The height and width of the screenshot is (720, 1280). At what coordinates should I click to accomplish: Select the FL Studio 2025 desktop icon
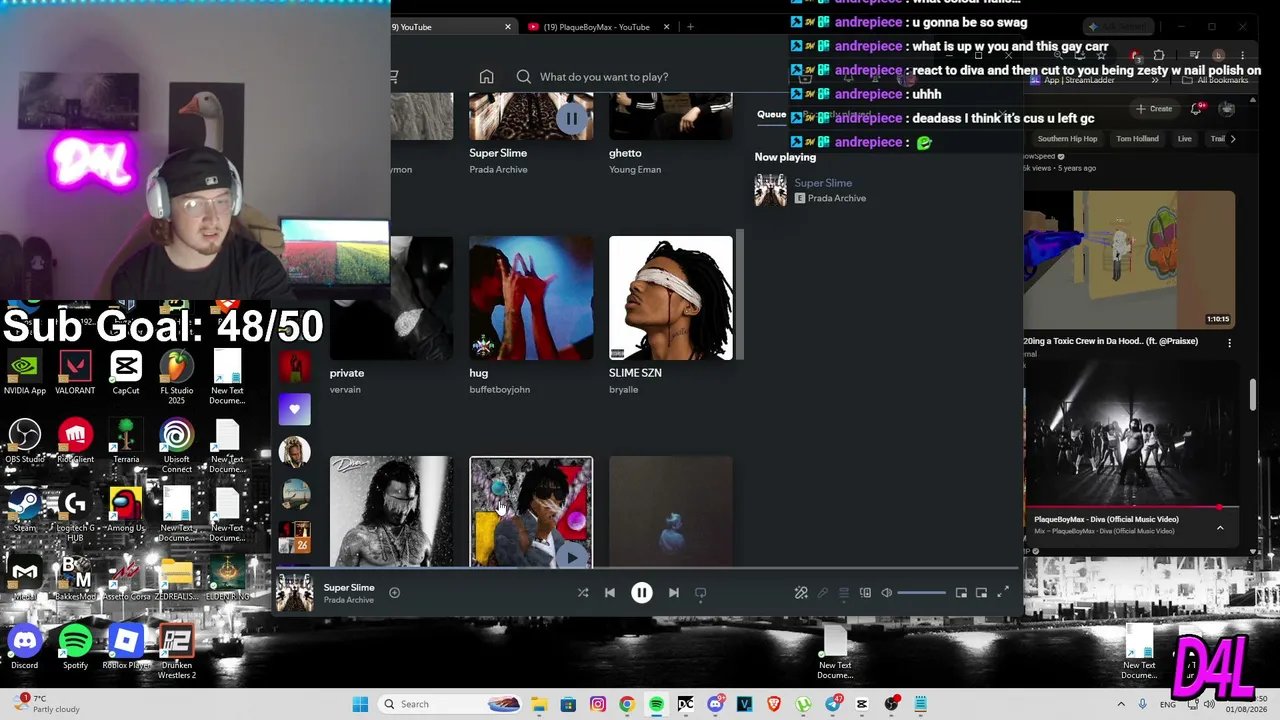[176, 377]
